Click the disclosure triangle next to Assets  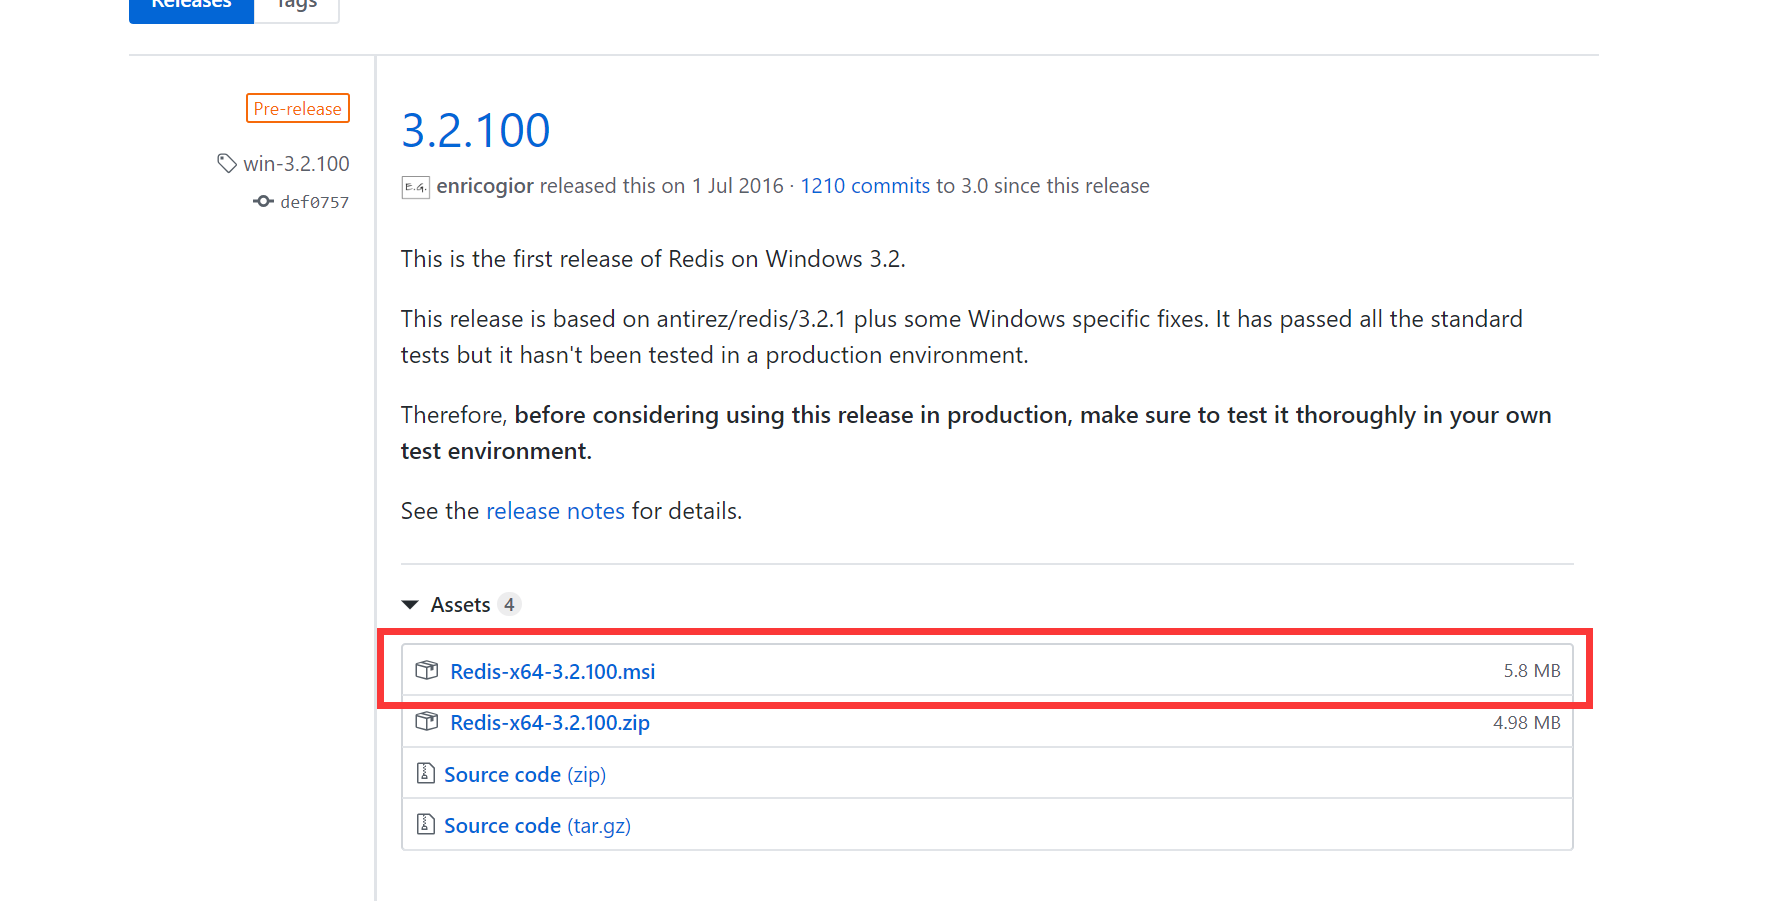tap(411, 604)
